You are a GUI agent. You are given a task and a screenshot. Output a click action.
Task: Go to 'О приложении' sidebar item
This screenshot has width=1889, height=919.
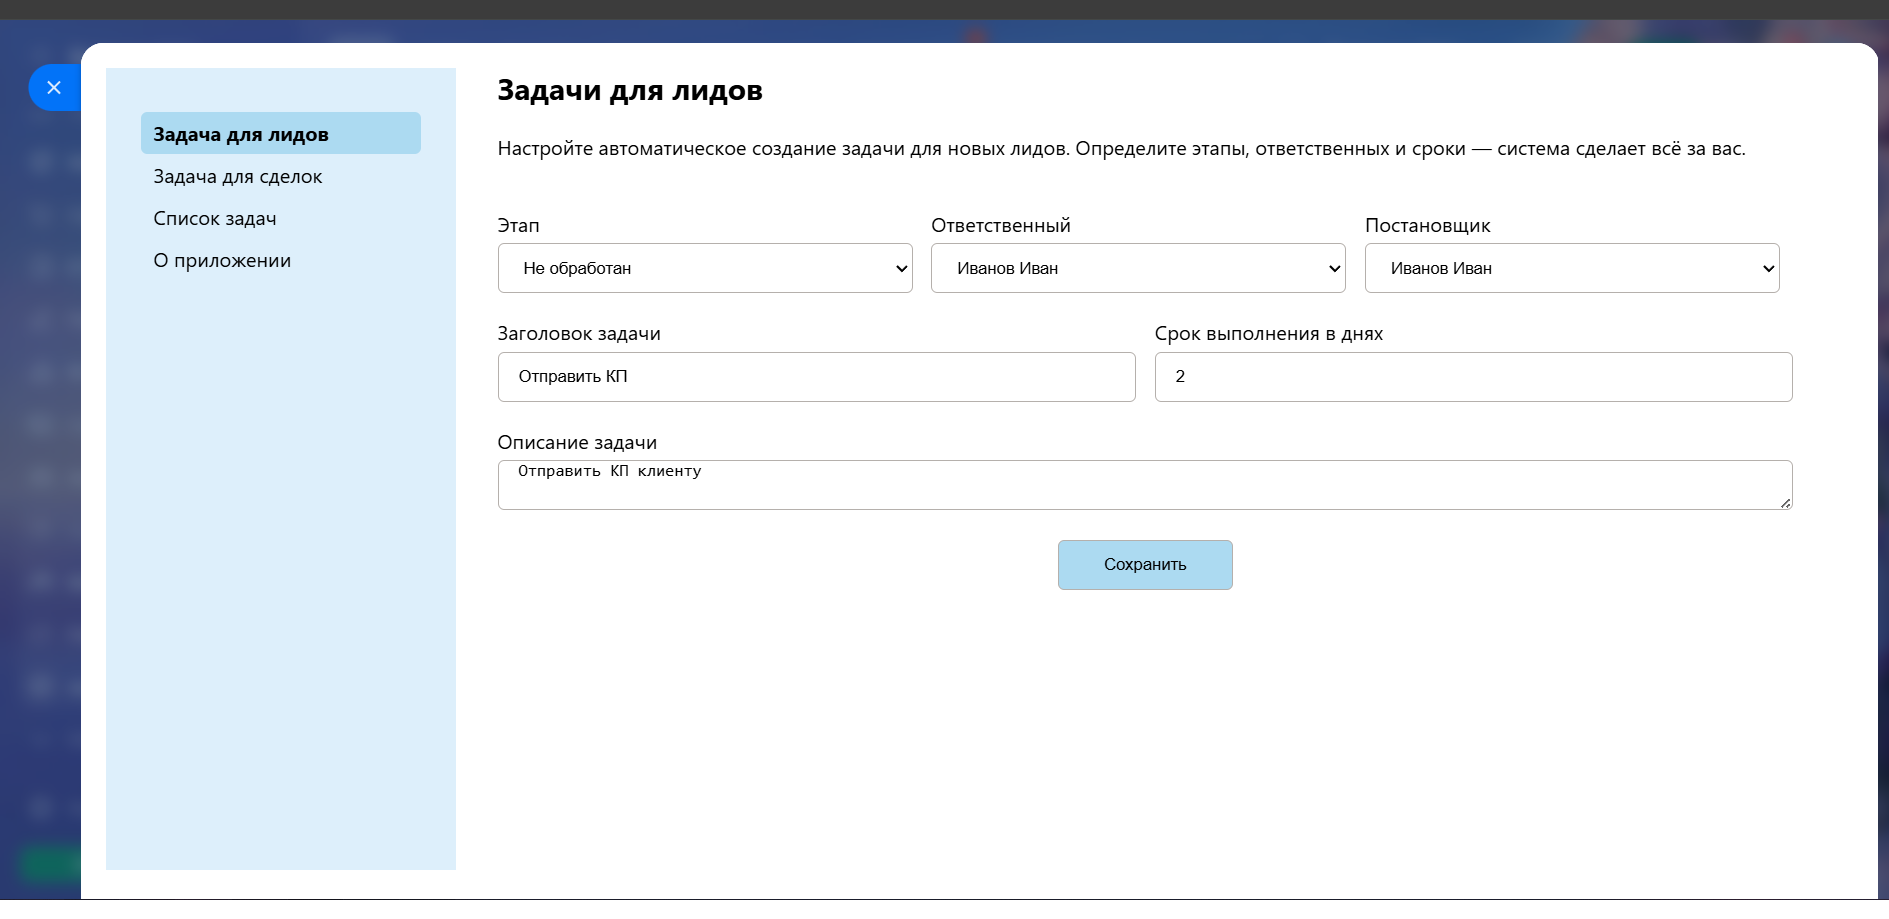[222, 261]
